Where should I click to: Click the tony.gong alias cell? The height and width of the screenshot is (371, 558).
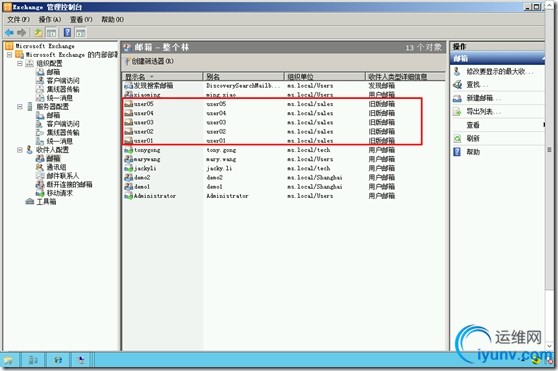tap(221, 150)
